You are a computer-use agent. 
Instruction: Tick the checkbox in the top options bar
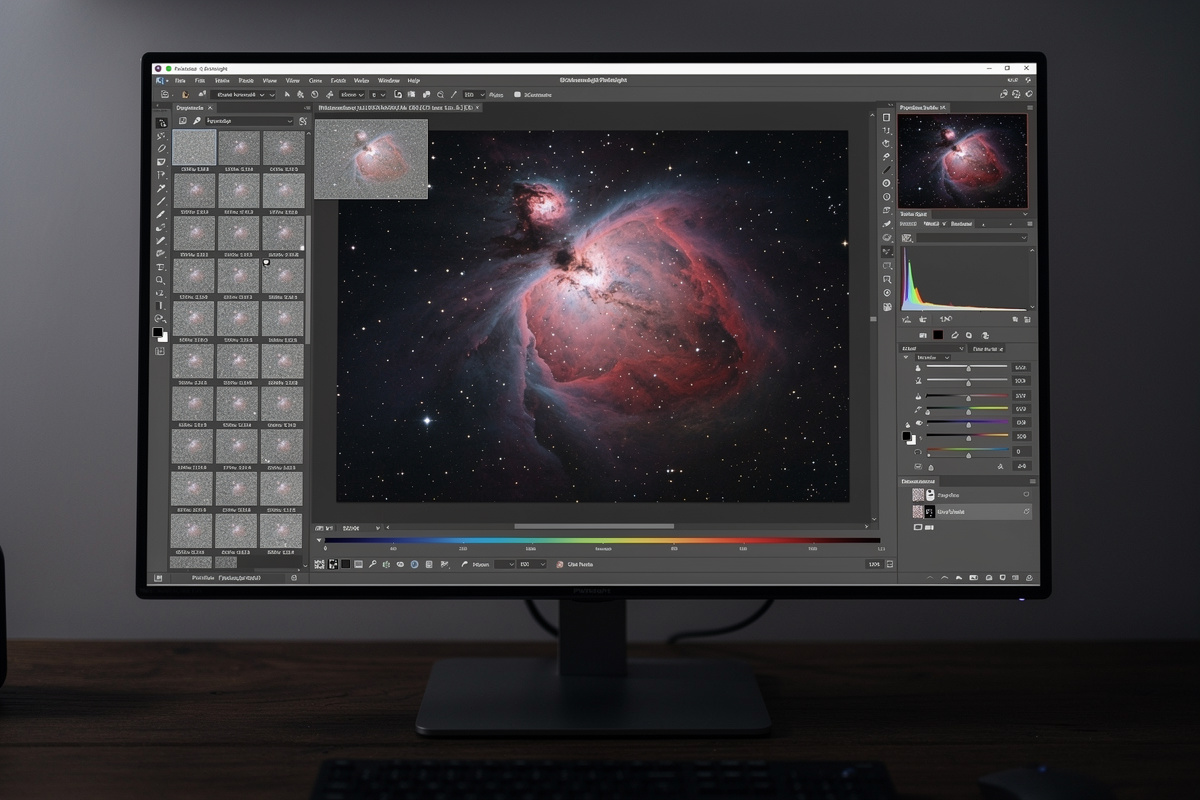(x=517, y=94)
